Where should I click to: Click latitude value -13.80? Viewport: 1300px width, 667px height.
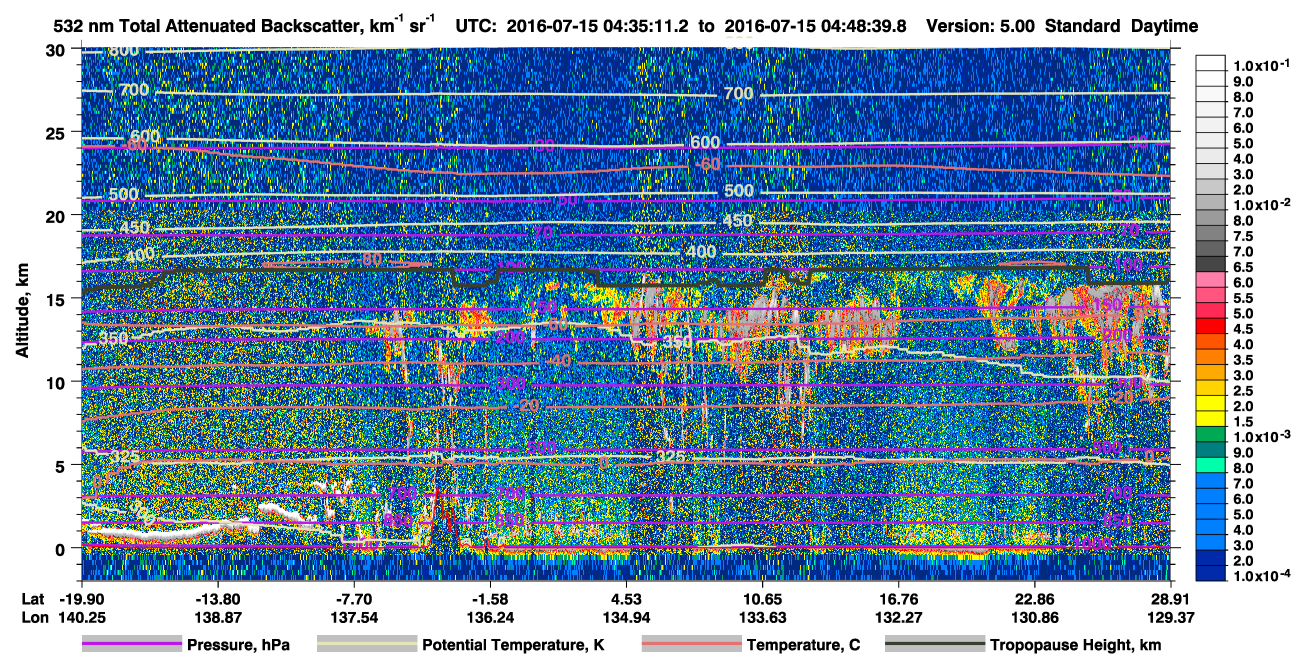point(216,598)
